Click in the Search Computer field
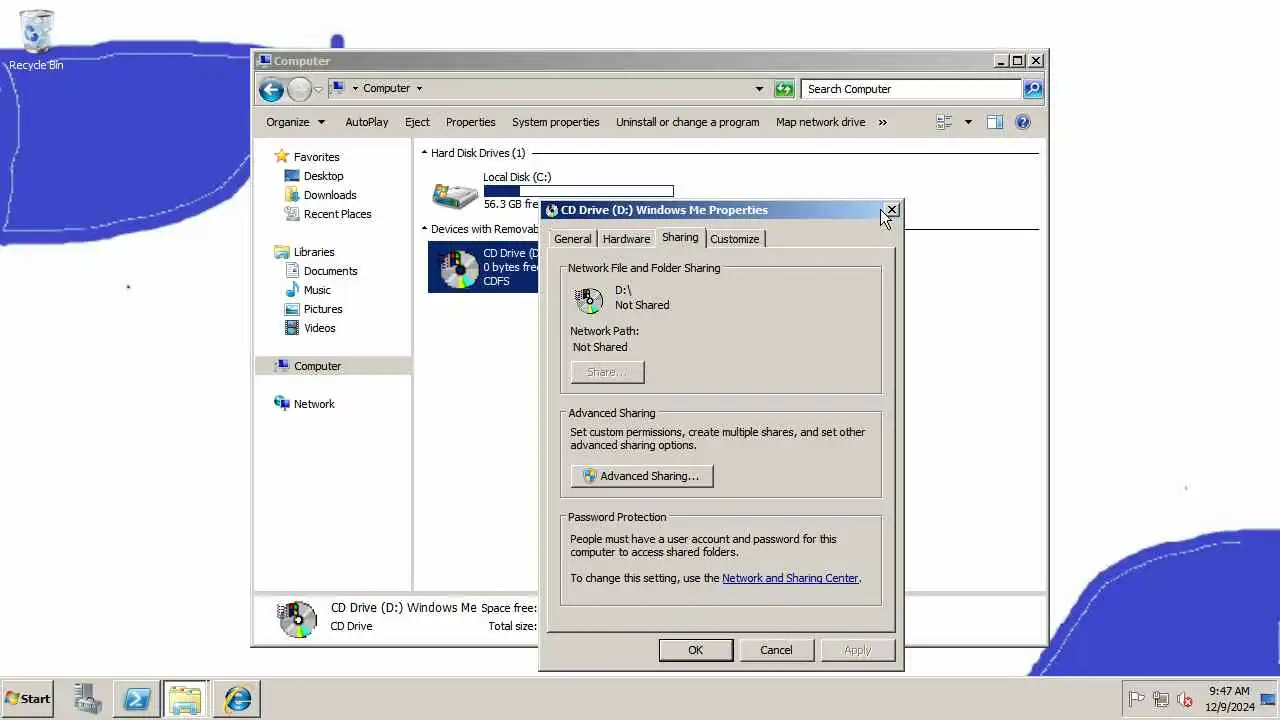The width and height of the screenshot is (1280, 720). click(x=911, y=89)
